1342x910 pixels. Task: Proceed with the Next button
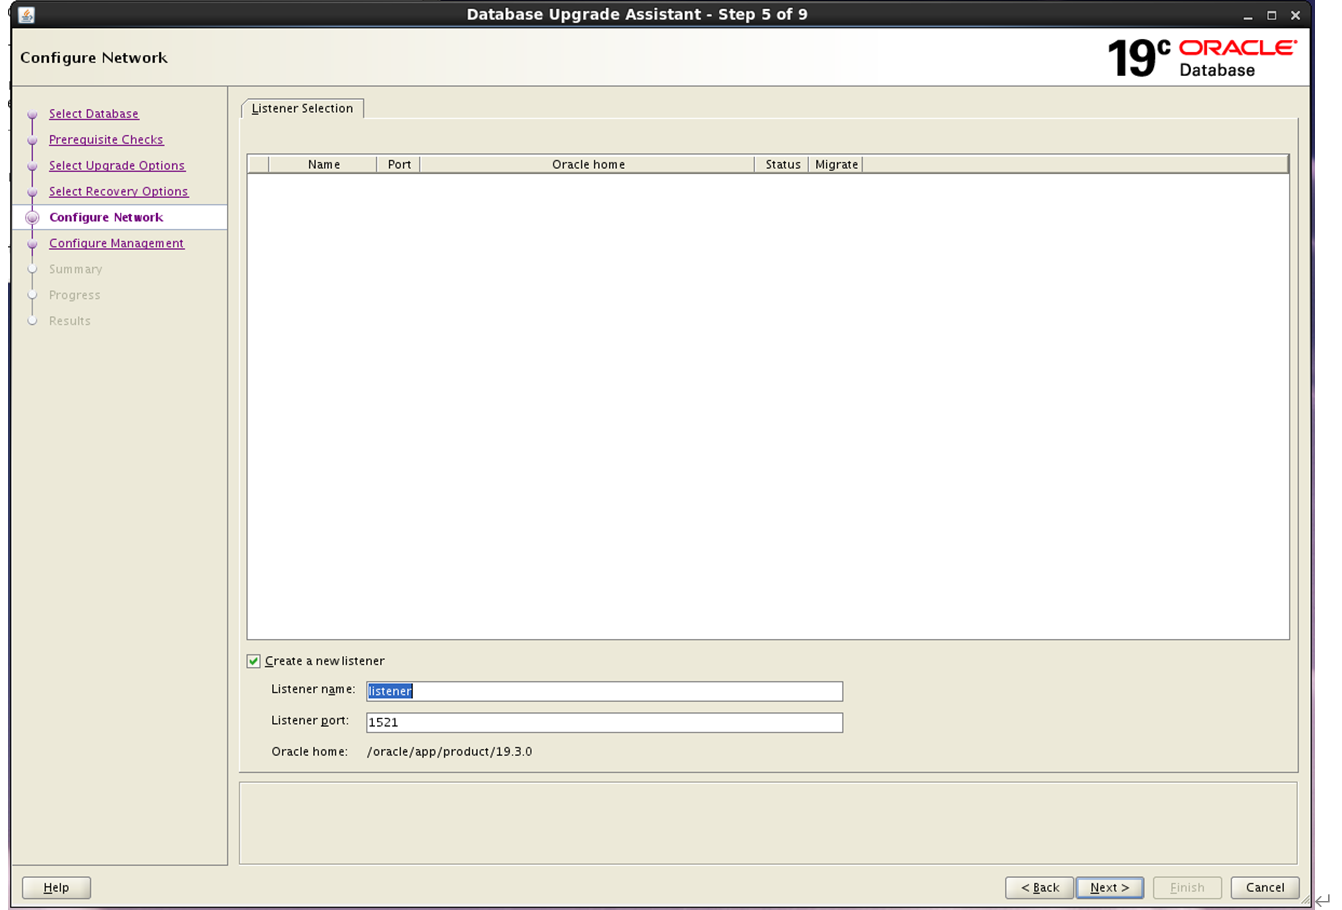[x=1110, y=887]
